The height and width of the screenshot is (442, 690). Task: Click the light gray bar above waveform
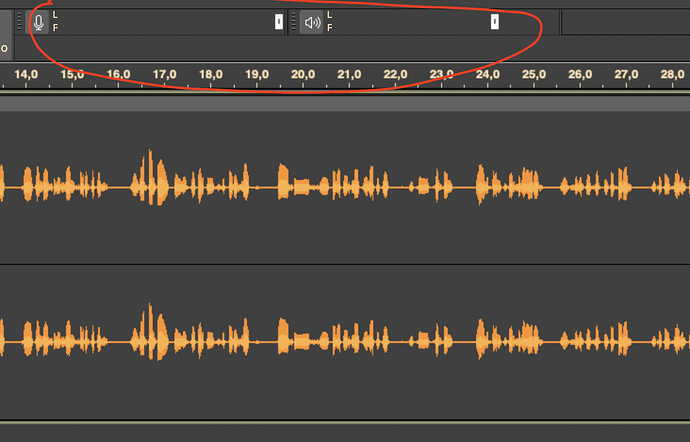point(345,104)
